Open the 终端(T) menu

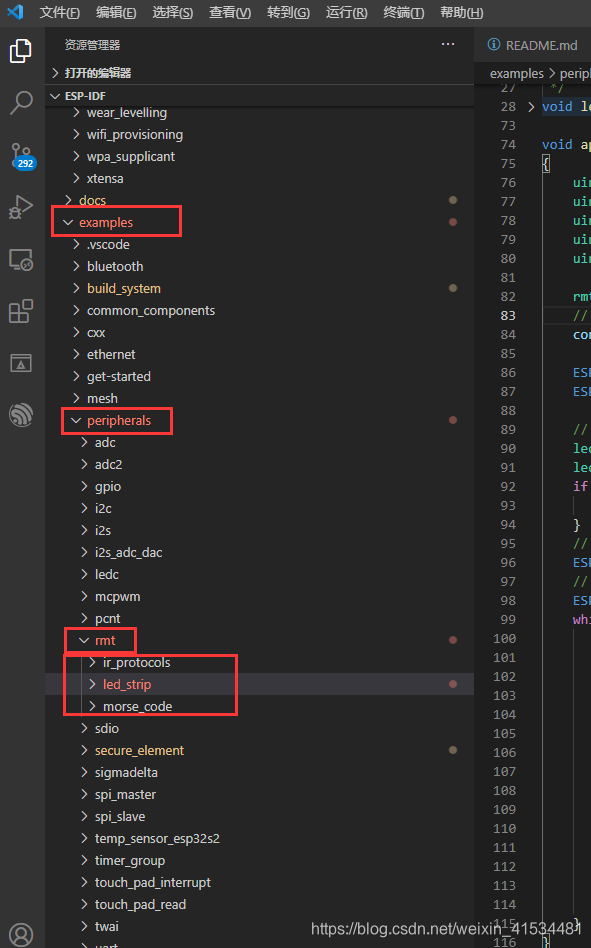coord(404,12)
